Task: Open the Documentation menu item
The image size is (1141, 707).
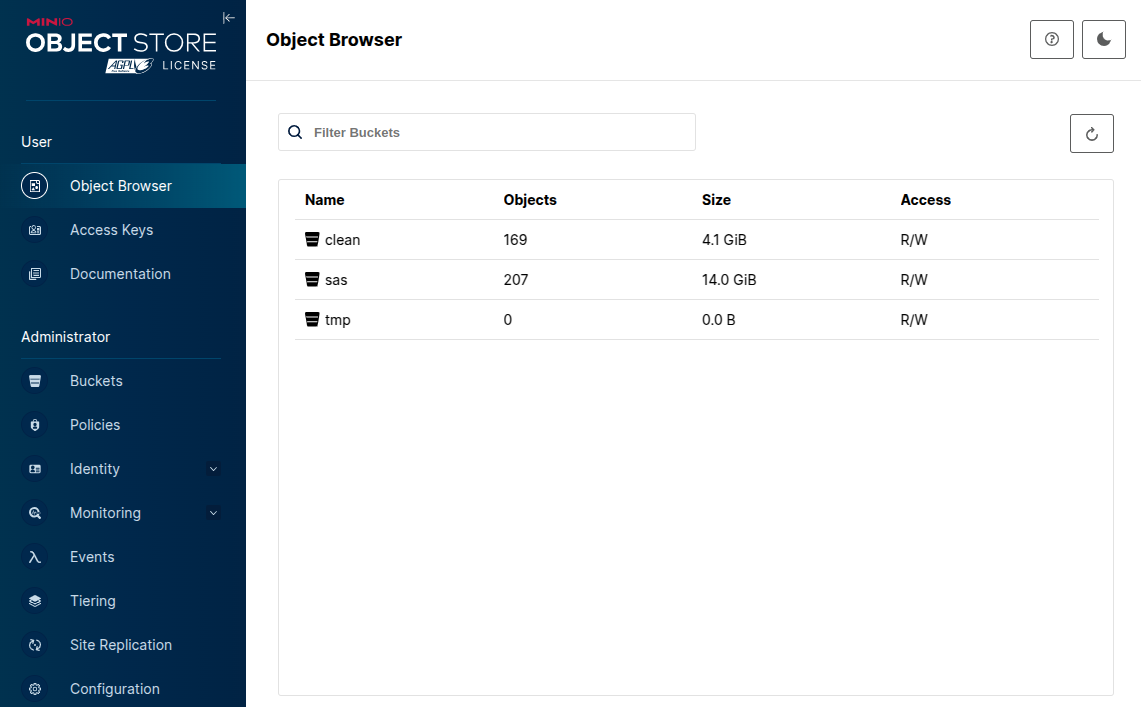Action: coord(120,274)
